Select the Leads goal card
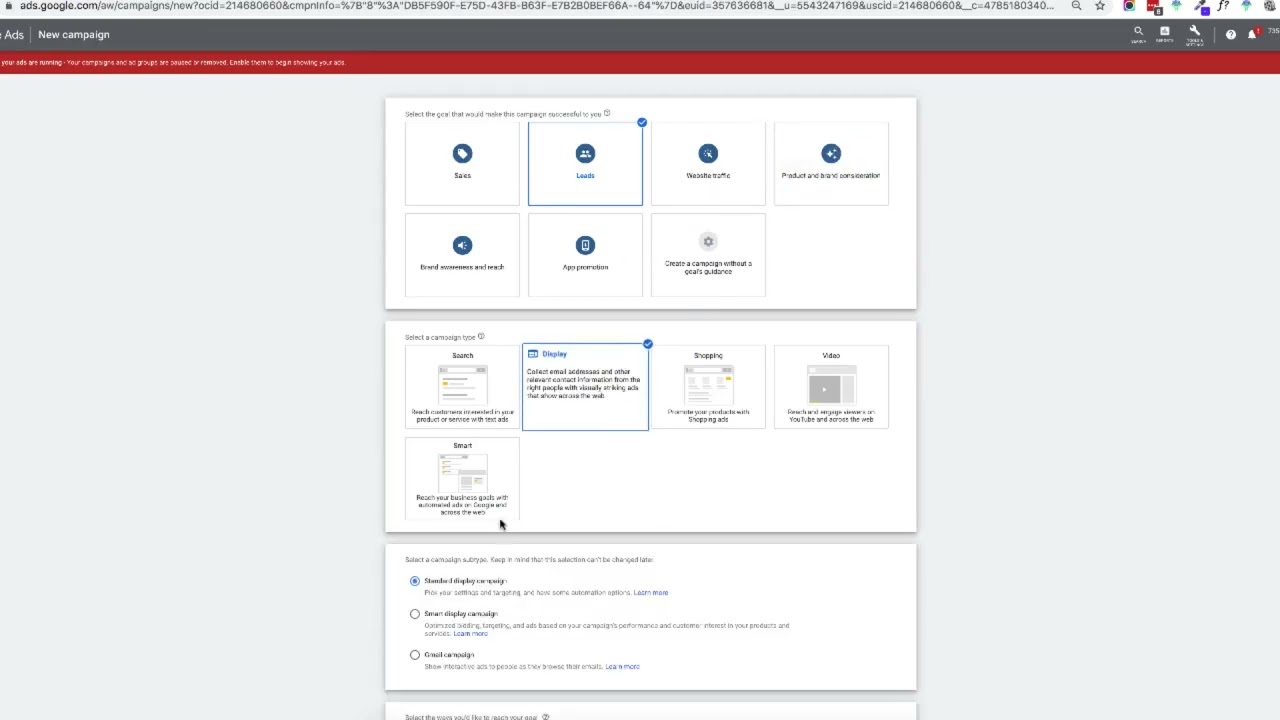The height and width of the screenshot is (720, 1280). (x=585, y=164)
